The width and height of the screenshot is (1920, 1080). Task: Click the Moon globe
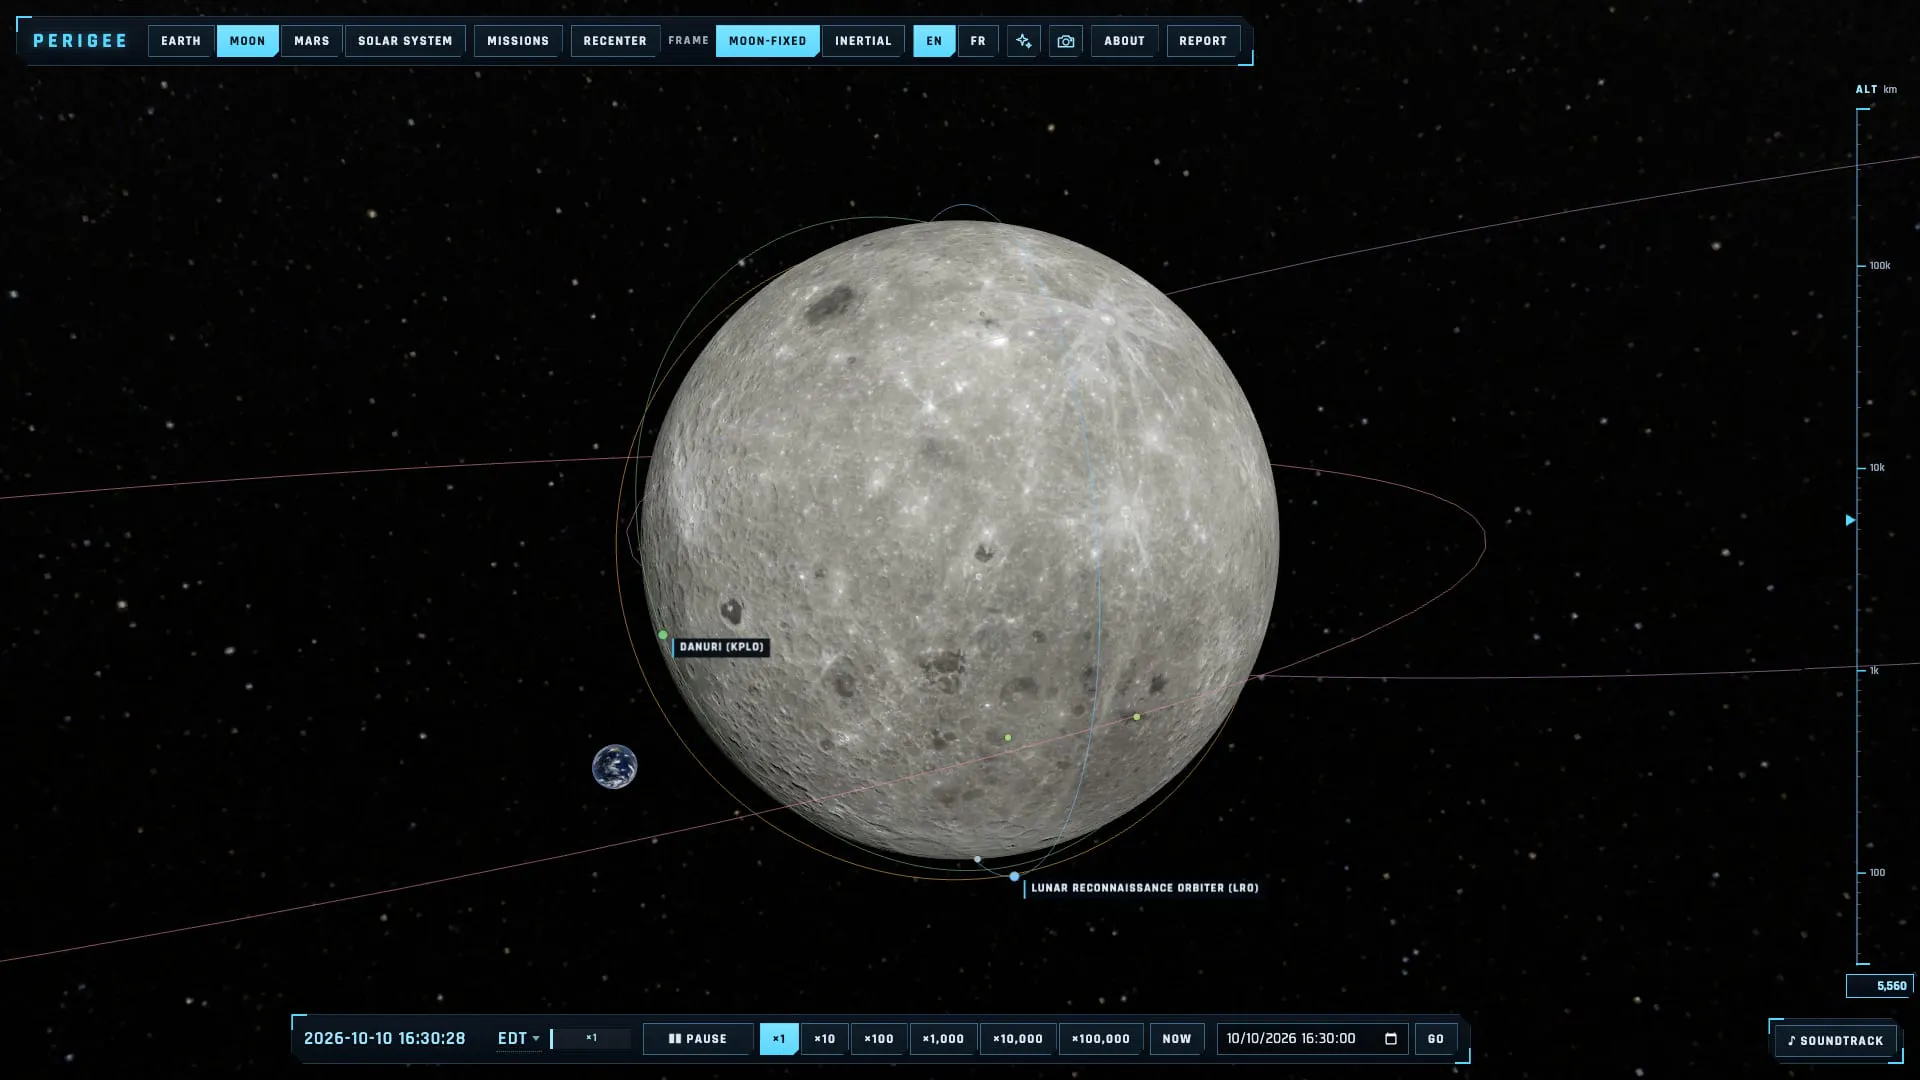coord(960,540)
